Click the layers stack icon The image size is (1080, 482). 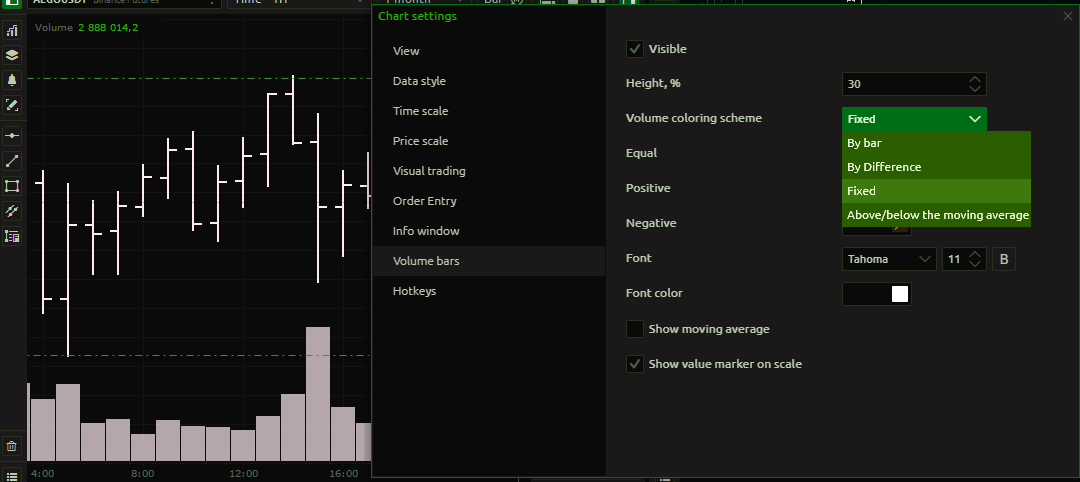(12, 55)
